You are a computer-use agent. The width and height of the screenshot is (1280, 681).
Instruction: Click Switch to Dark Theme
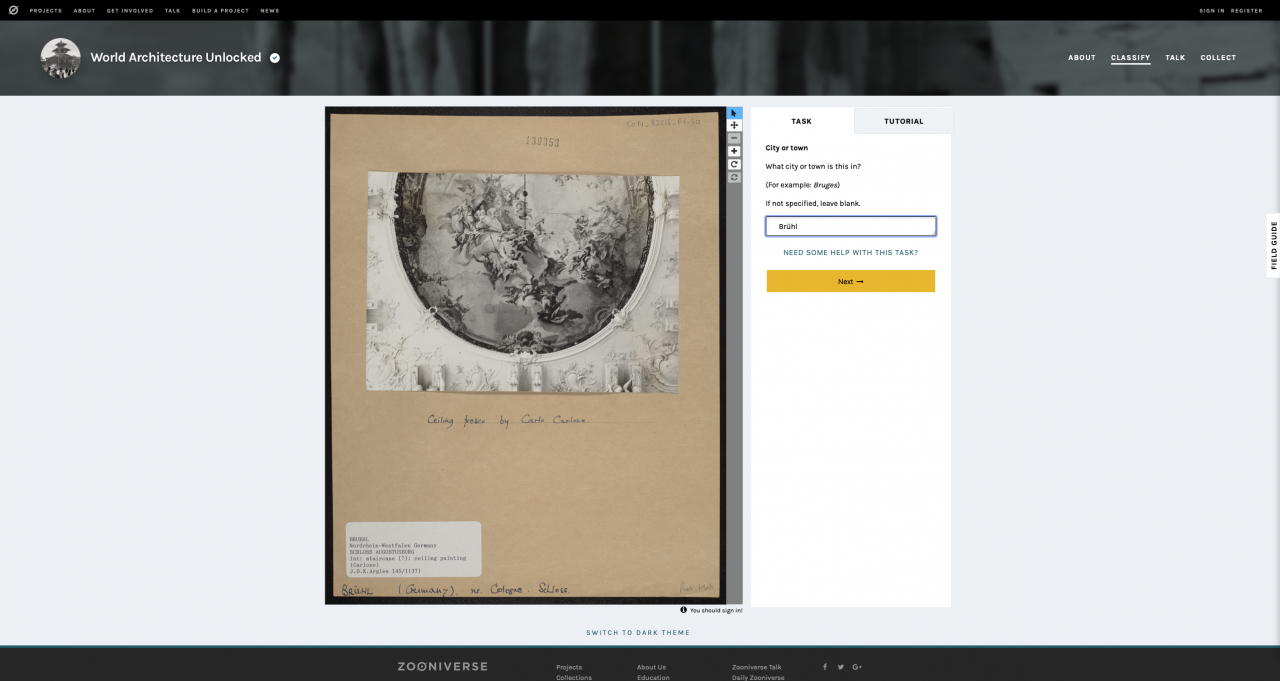pos(638,633)
